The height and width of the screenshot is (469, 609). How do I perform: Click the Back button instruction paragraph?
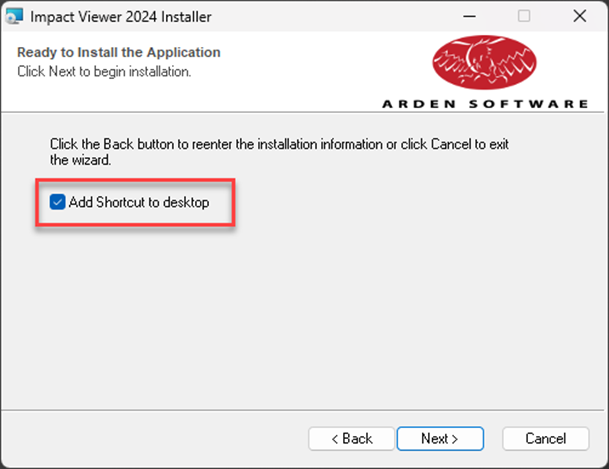(279, 152)
